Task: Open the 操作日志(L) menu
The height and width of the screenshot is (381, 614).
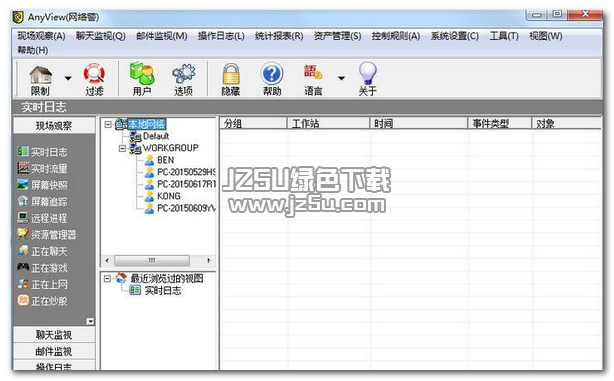Action: click(x=221, y=36)
